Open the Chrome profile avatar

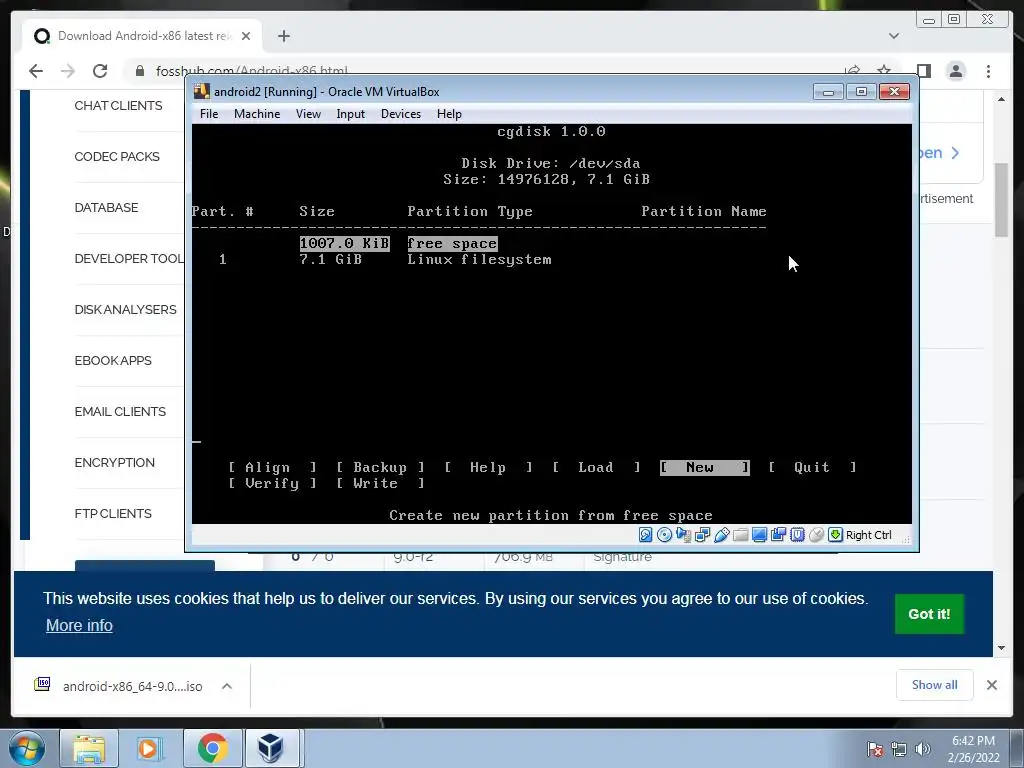click(x=956, y=71)
